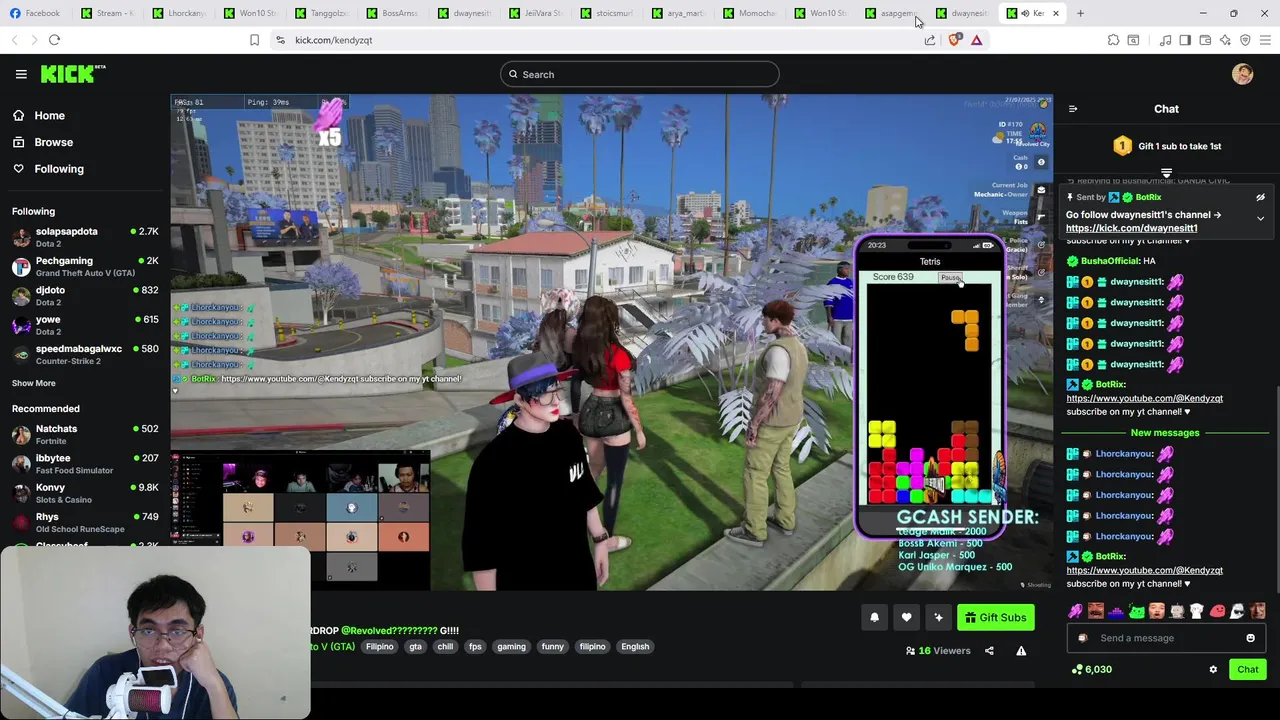Screen dimensions: 1280x720
Task: Select the gta tag
Action: pyautogui.click(x=415, y=647)
